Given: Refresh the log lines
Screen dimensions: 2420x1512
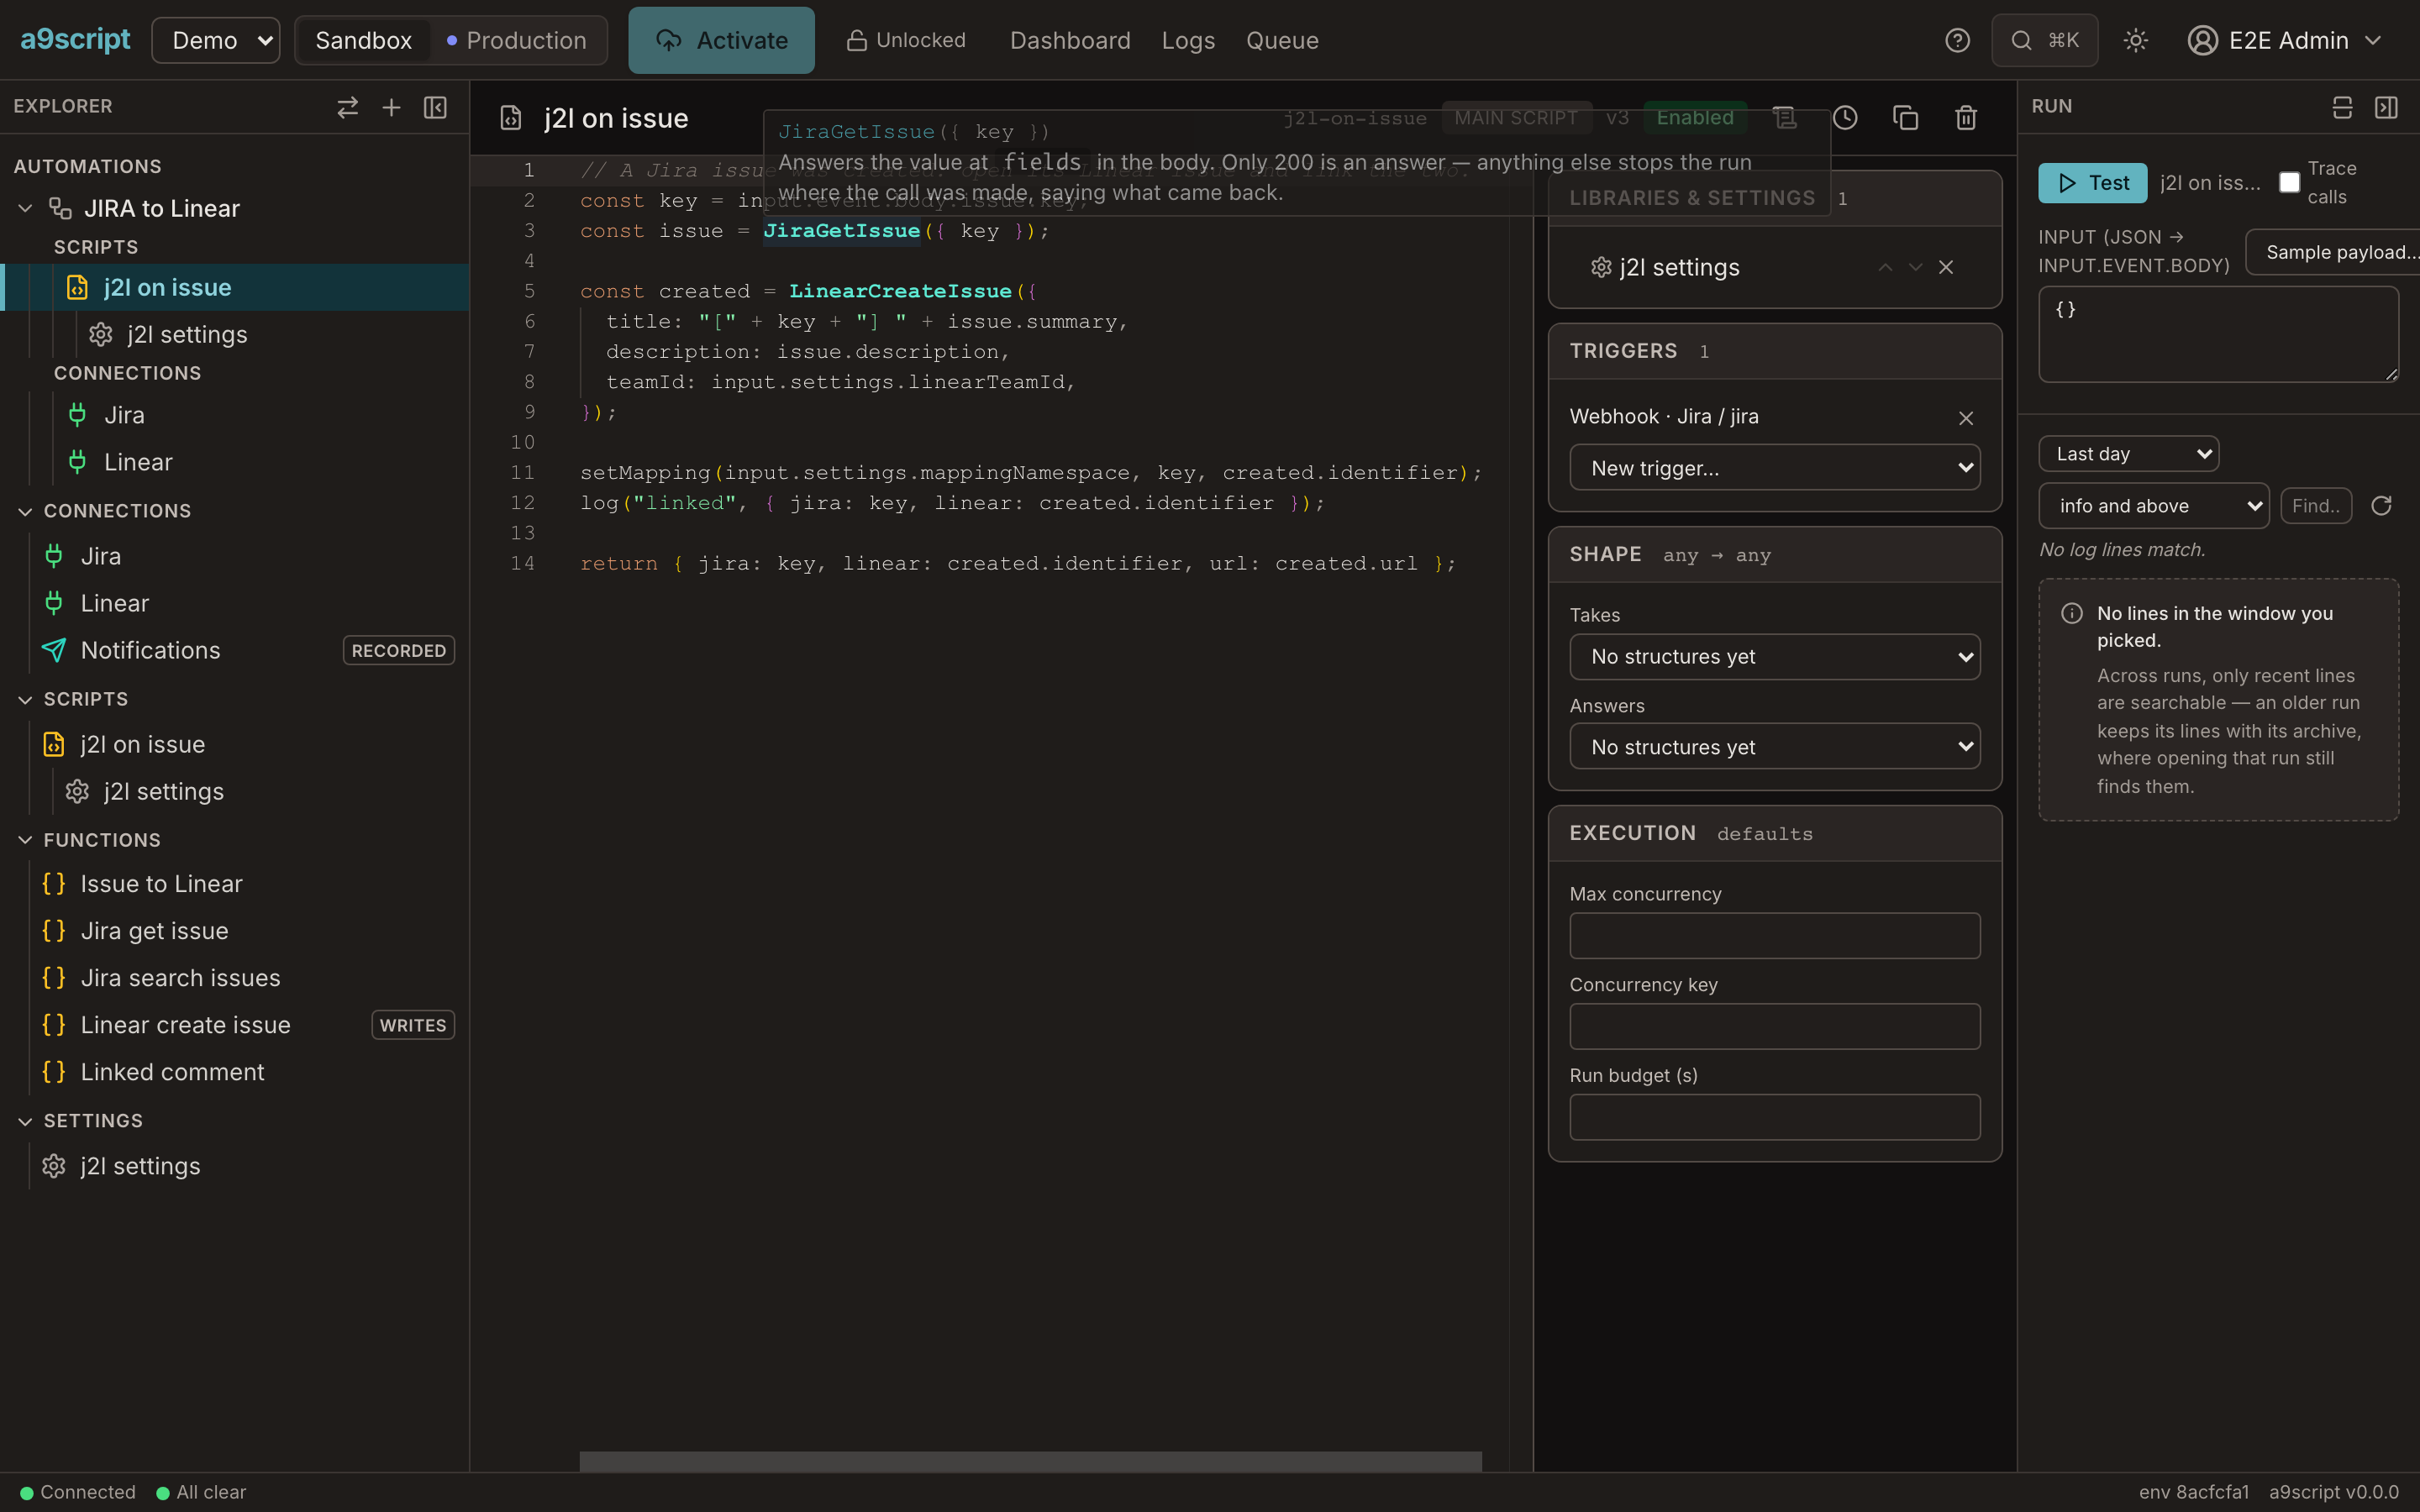Looking at the screenshot, I should tap(2381, 506).
